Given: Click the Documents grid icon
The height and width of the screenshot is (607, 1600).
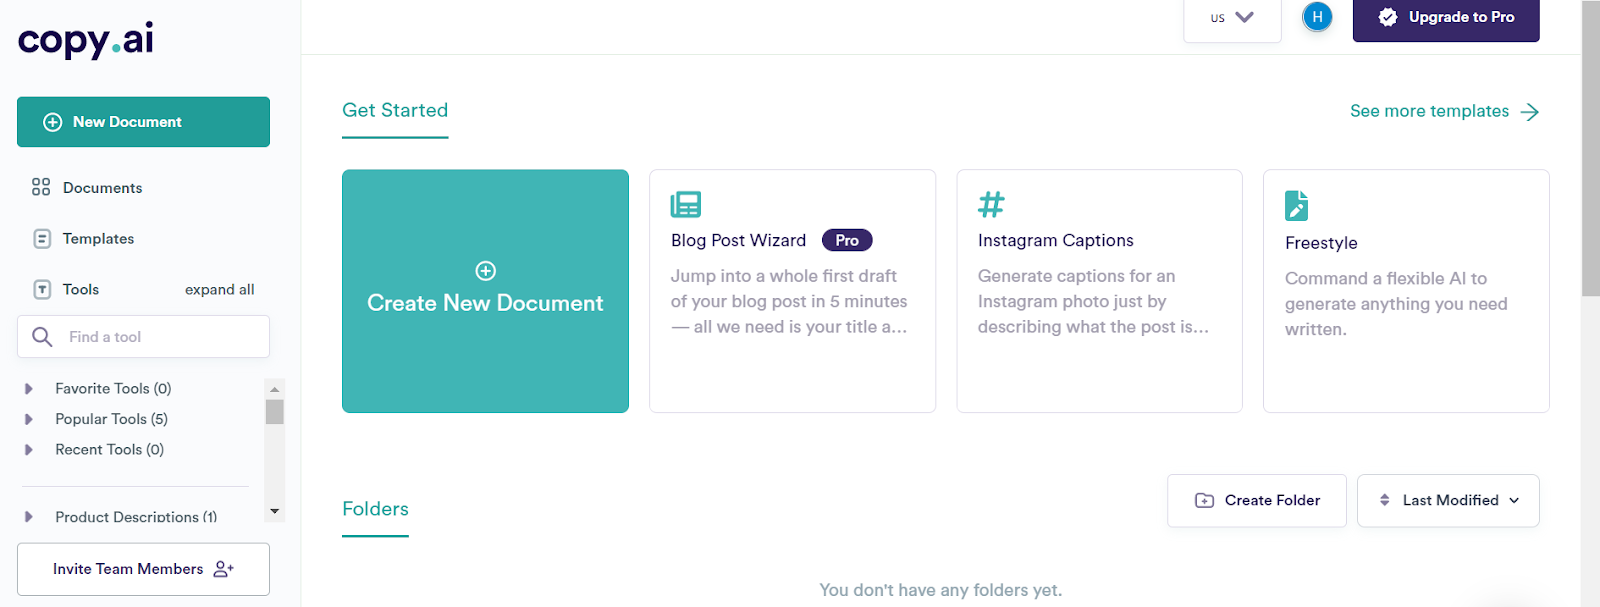Looking at the screenshot, I should [x=41, y=187].
